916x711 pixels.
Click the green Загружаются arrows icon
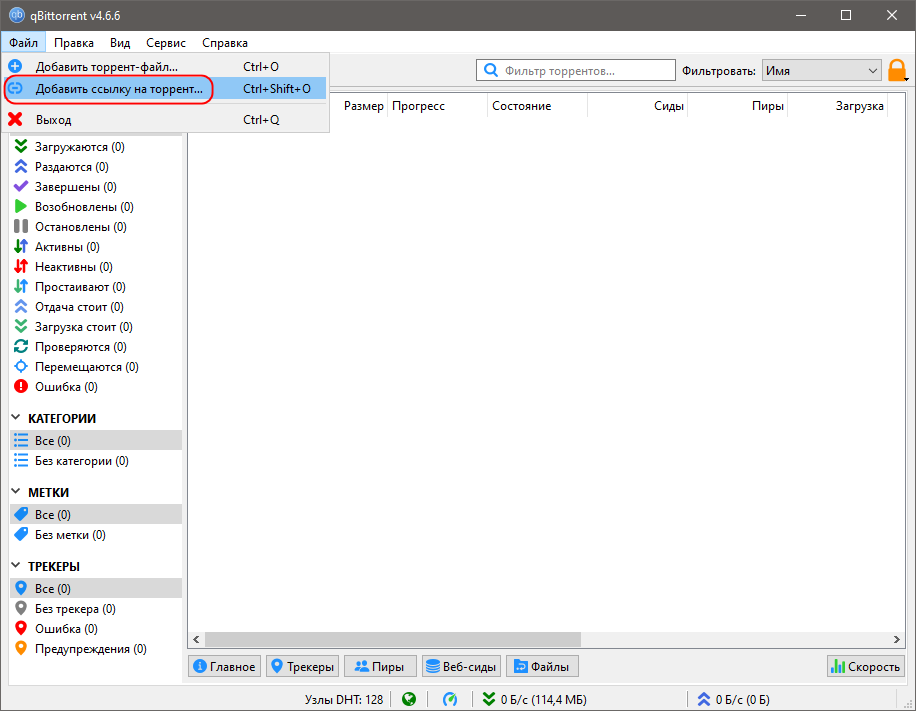21,146
